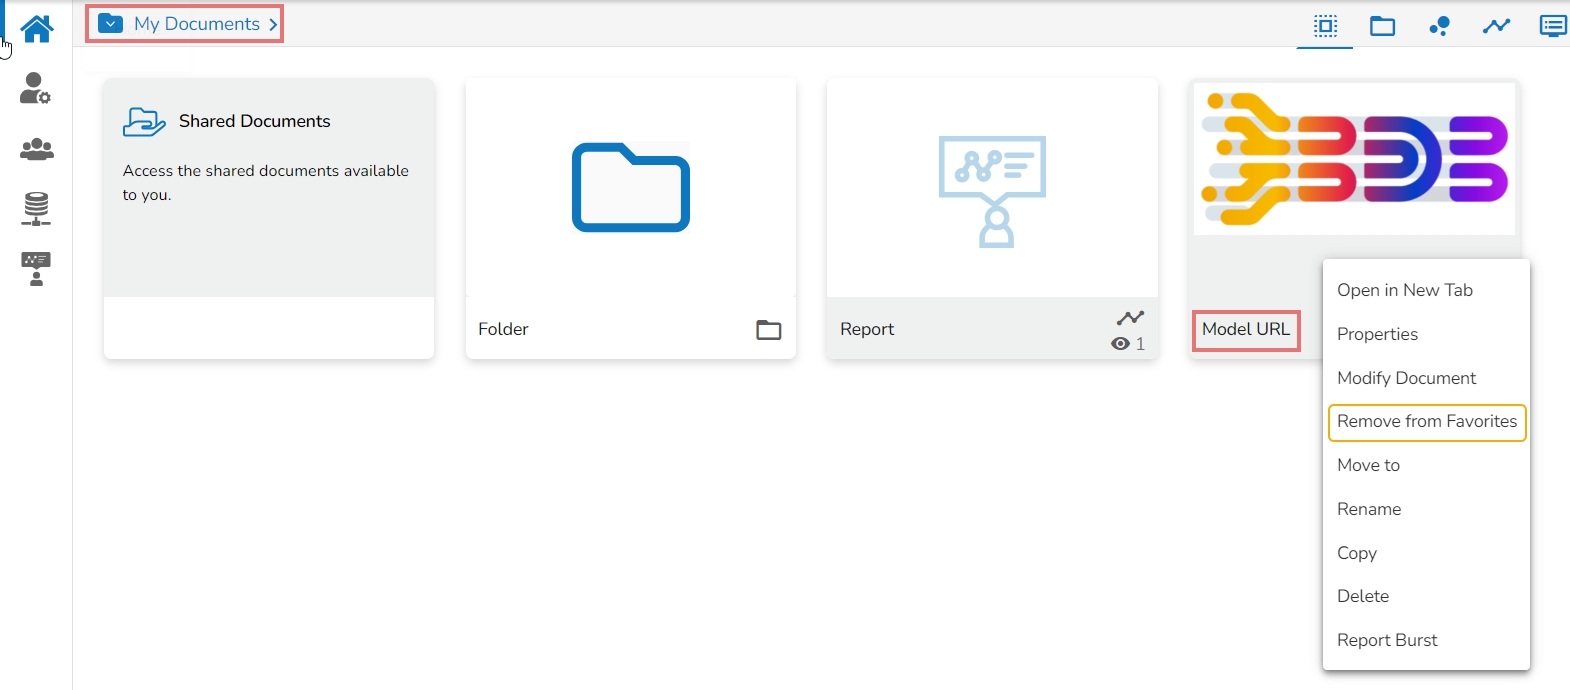The image size is (1570, 690).
Task: Click the small folder icon on Folder card
Action: pyautogui.click(x=769, y=330)
